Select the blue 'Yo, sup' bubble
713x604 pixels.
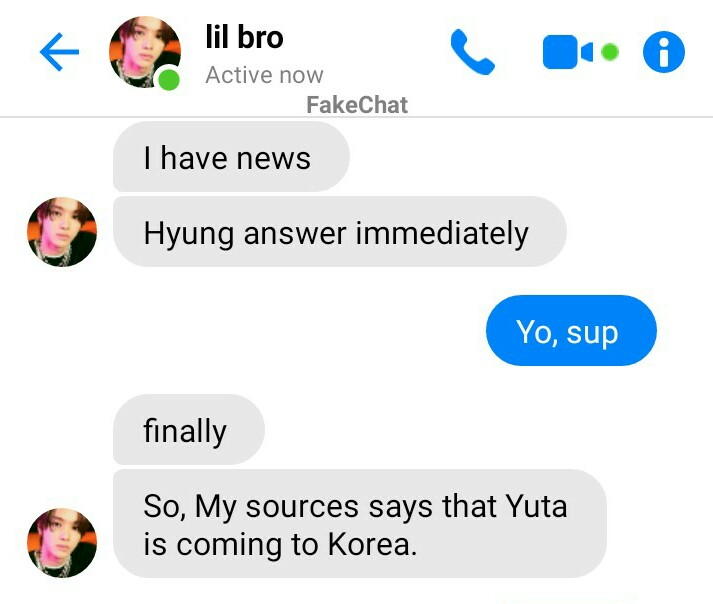pyautogui.click(x=571, y=331)
